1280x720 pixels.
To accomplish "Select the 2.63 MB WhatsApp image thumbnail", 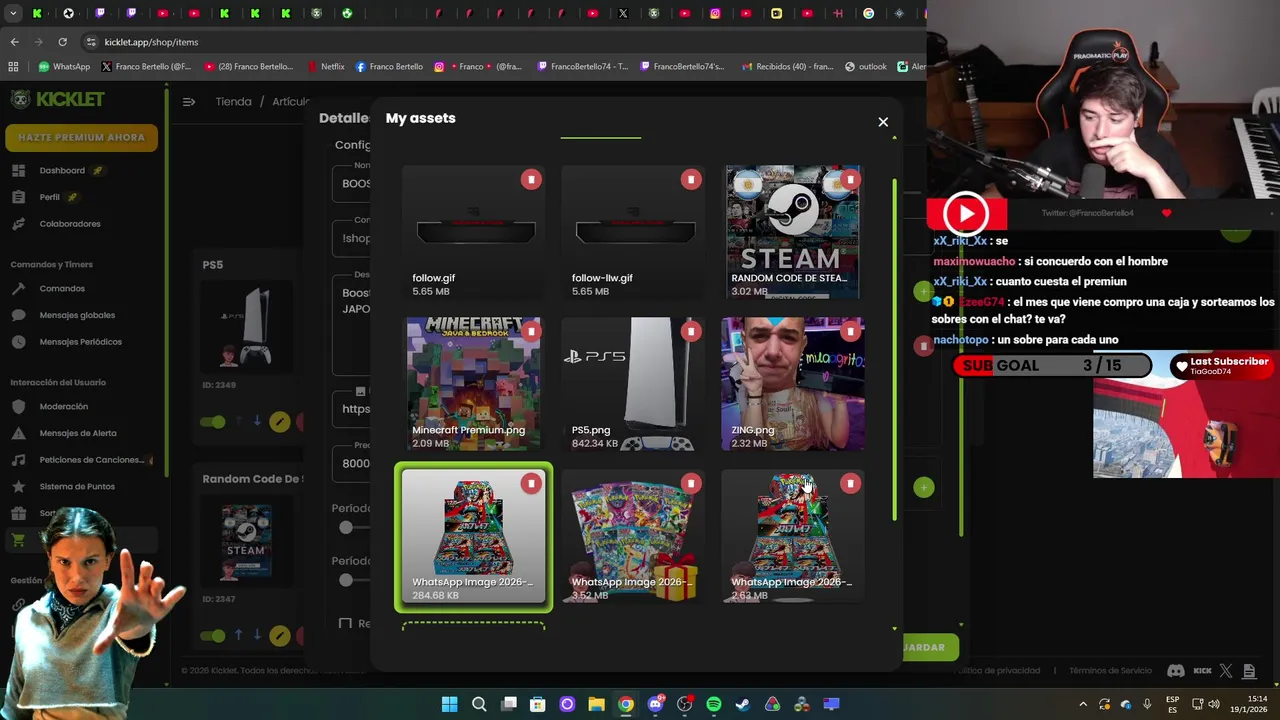I will tap(793, 537).
